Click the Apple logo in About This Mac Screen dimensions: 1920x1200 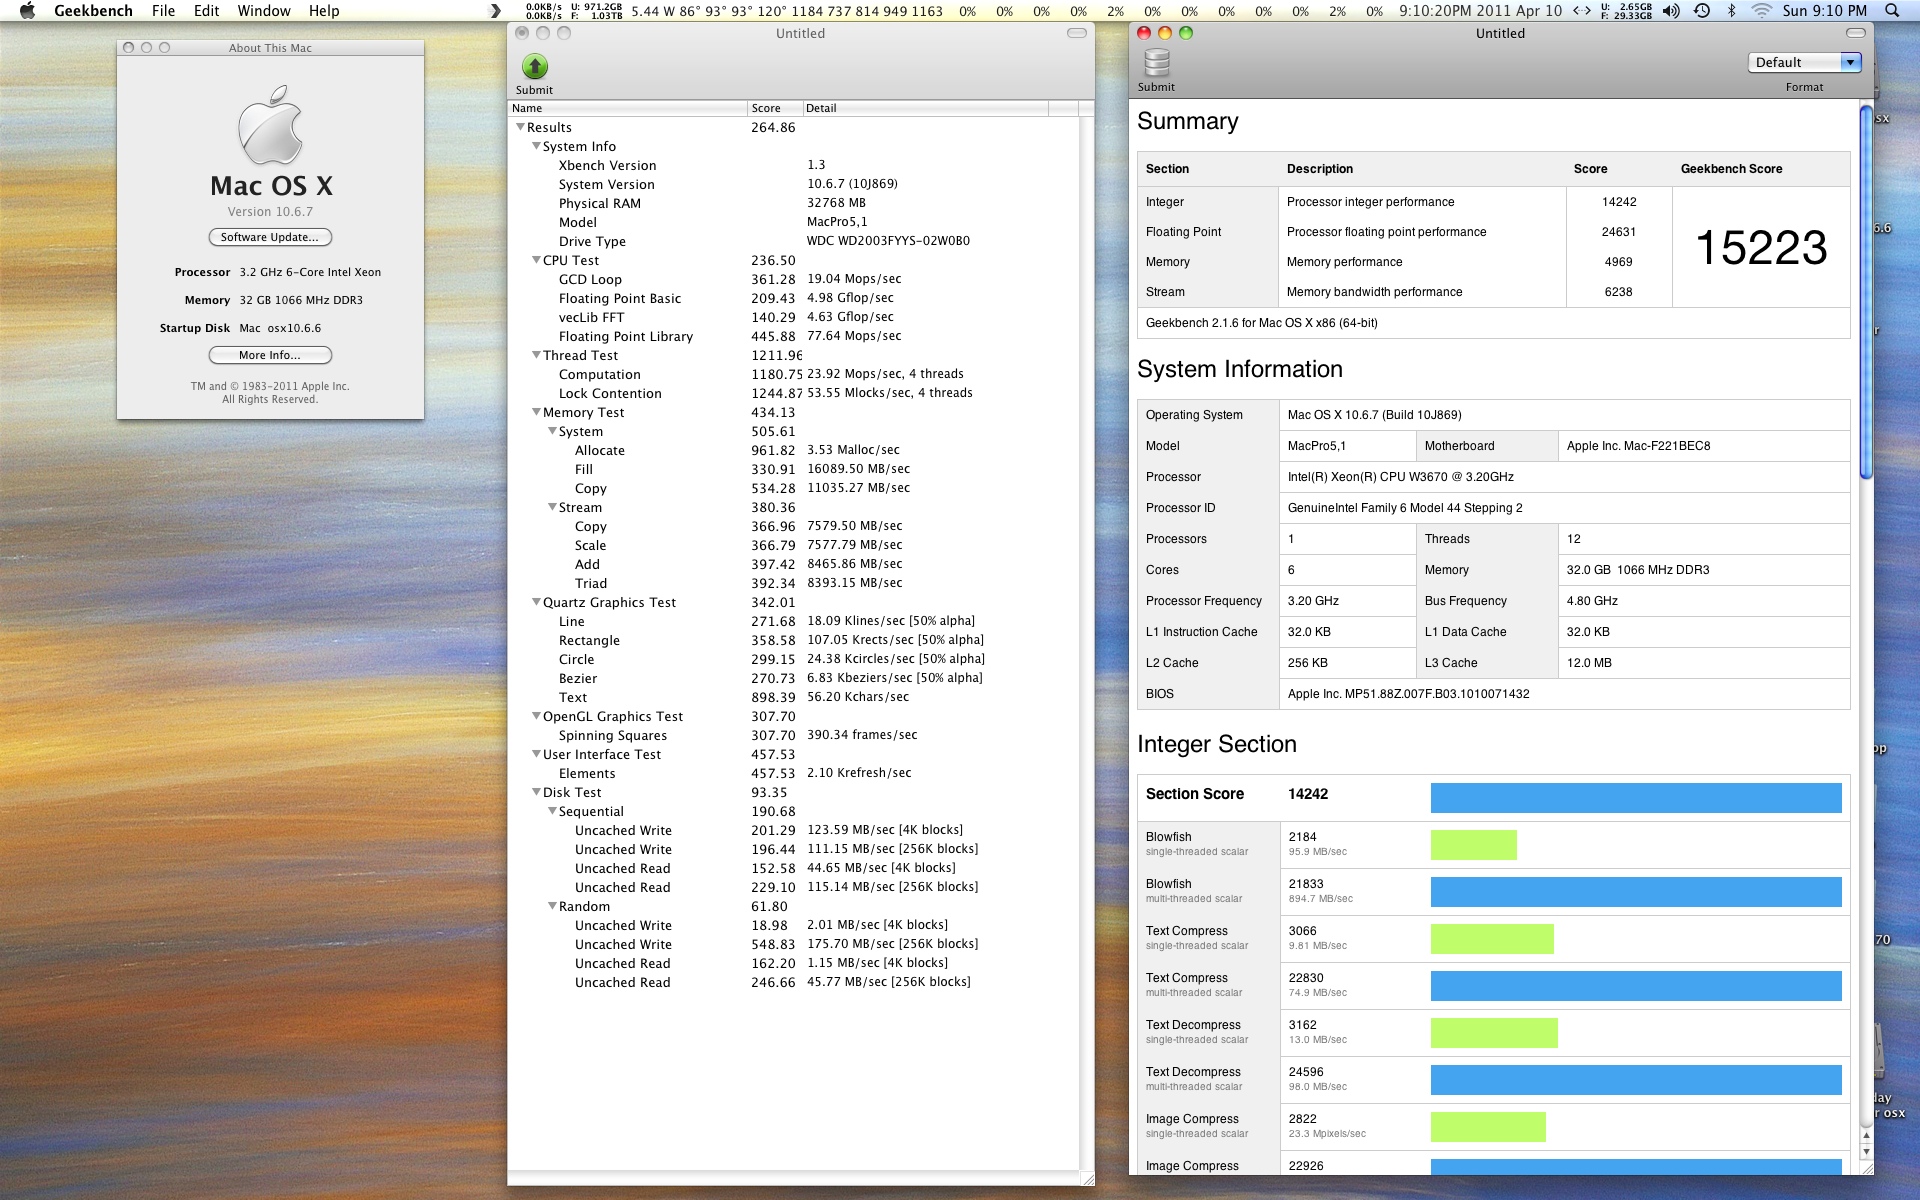click(x=271, y=125)
